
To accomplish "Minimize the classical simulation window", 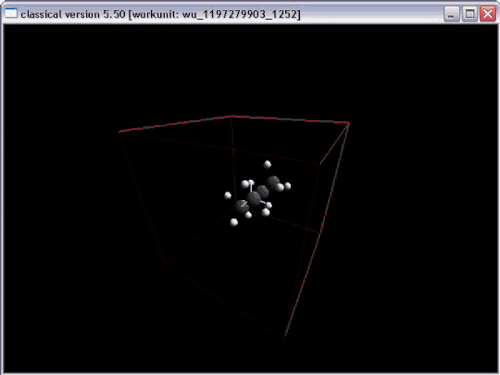I will (x=451, y=14).
